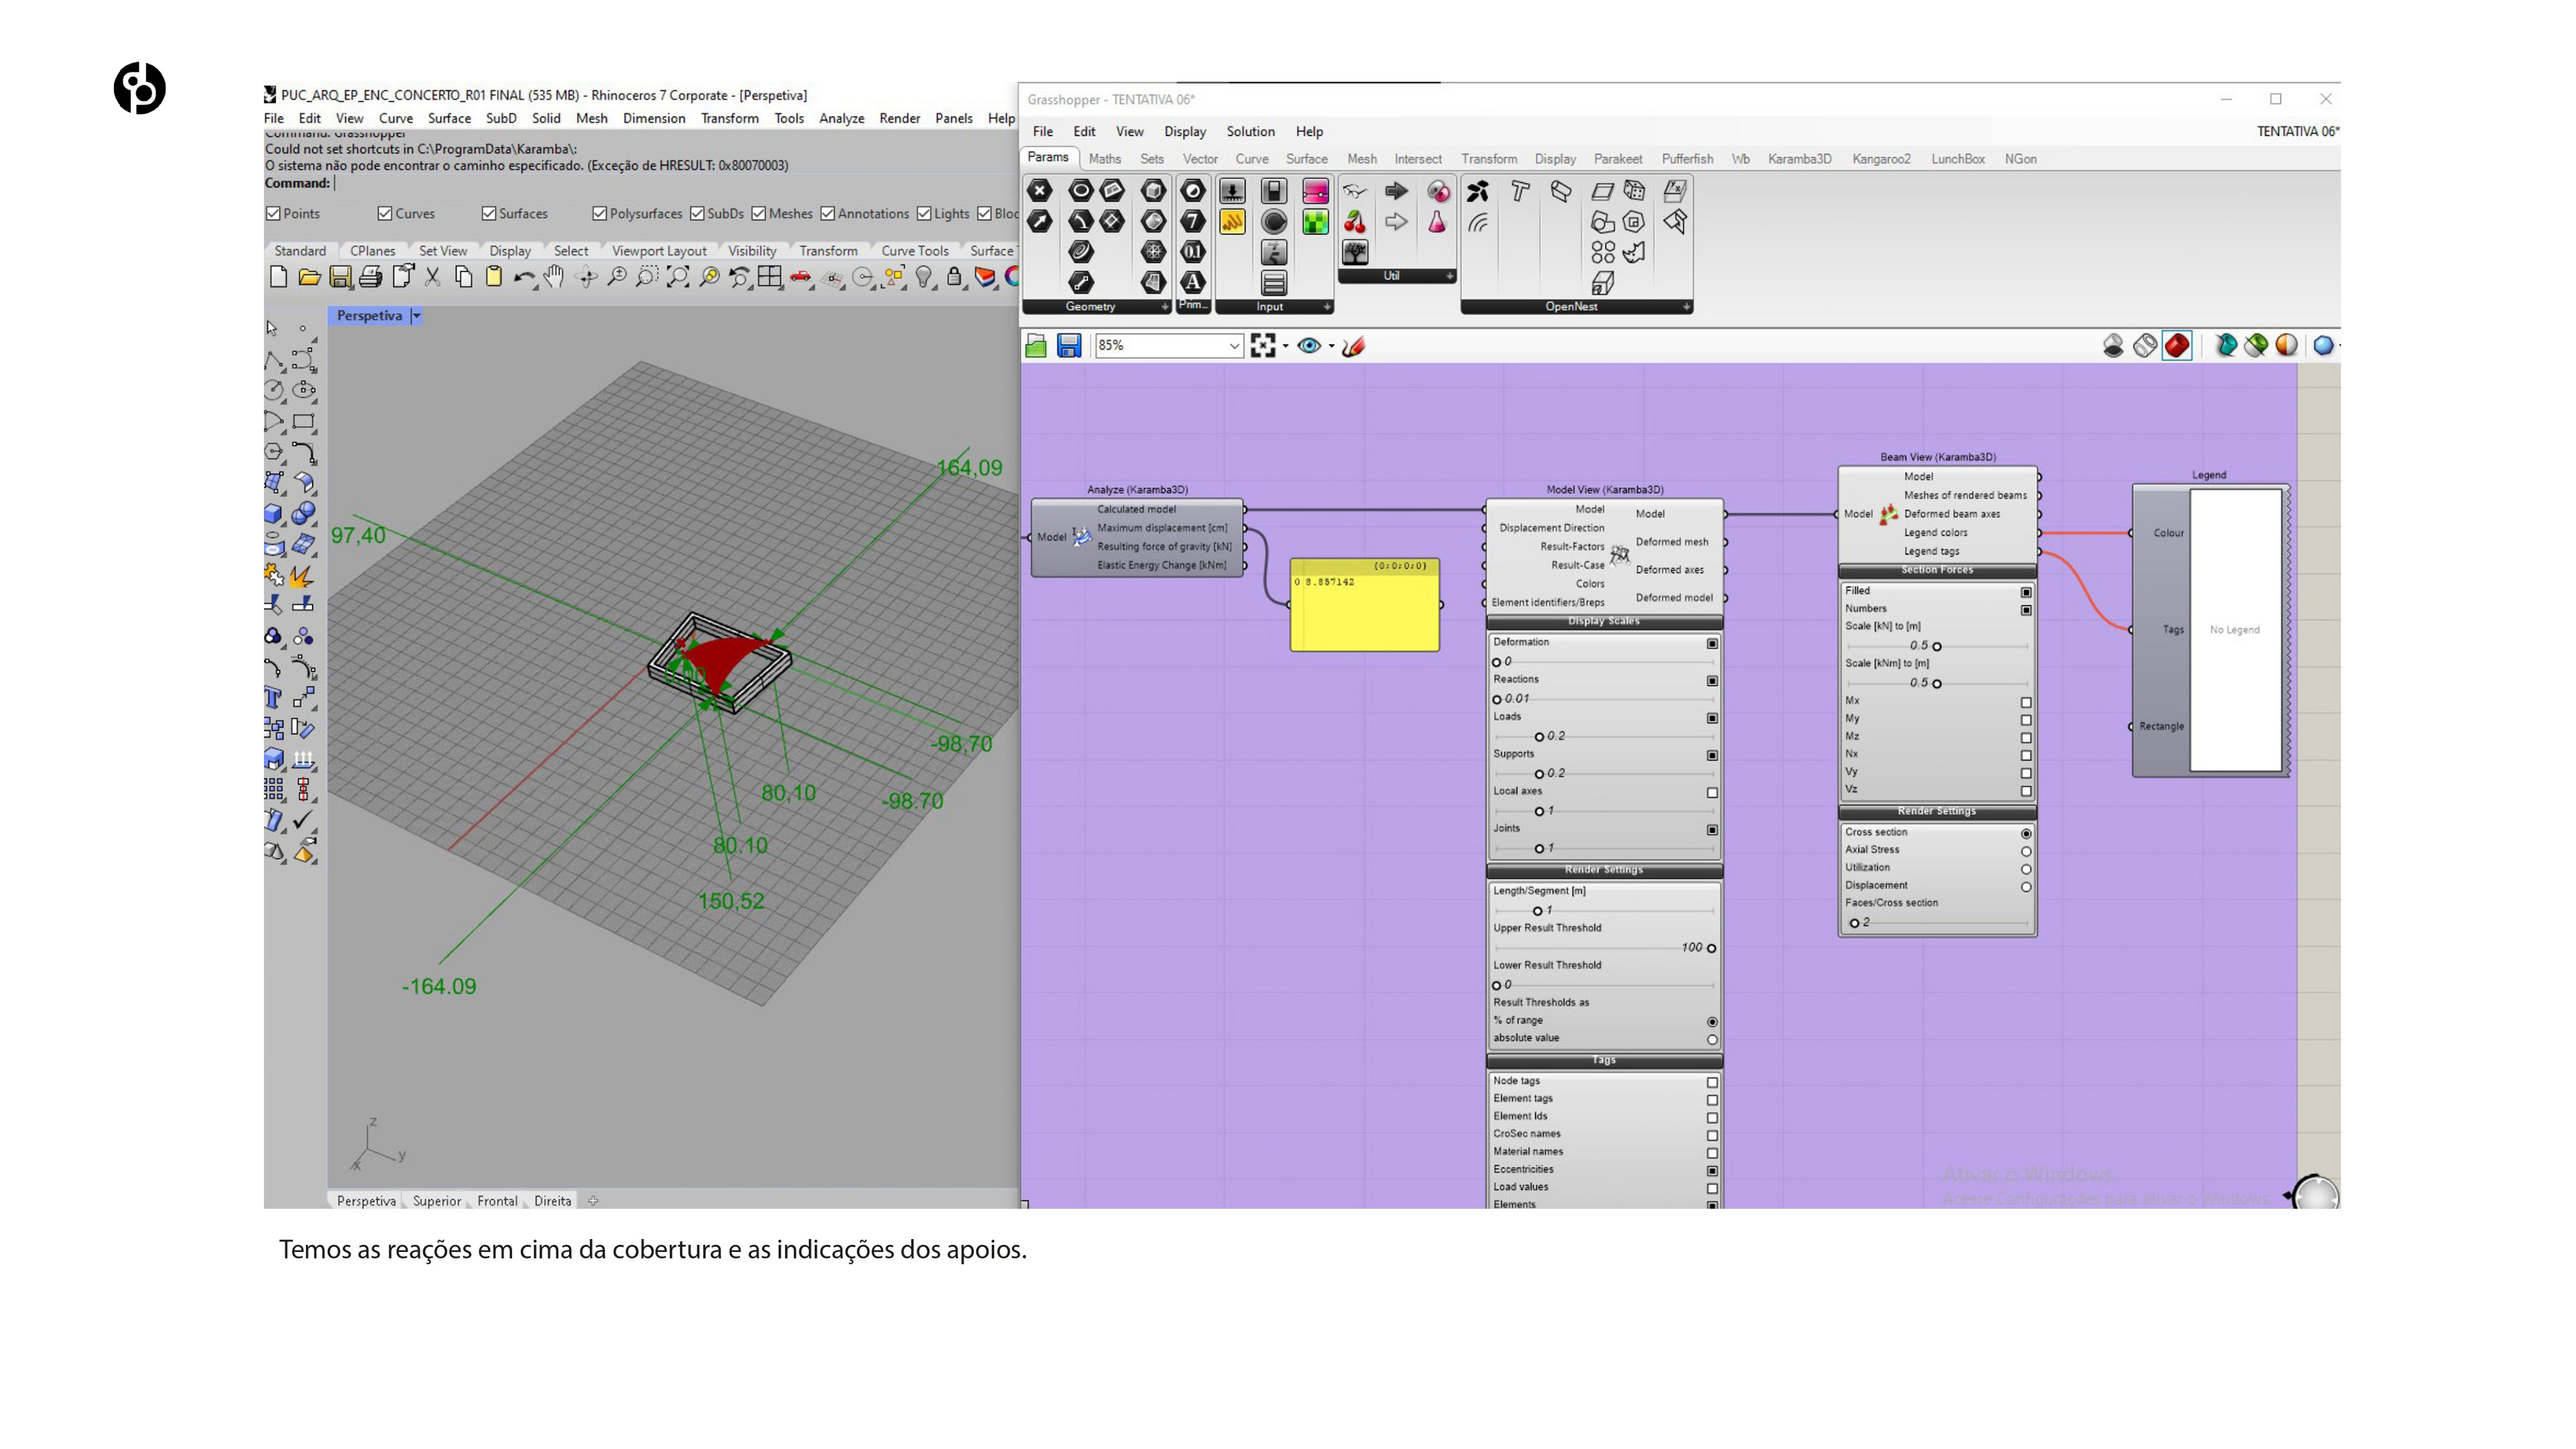Open the Perspetiva viewport title dropdown arrow
Viewport: 2576px width, 1449px height.
[x=417, y=316]
